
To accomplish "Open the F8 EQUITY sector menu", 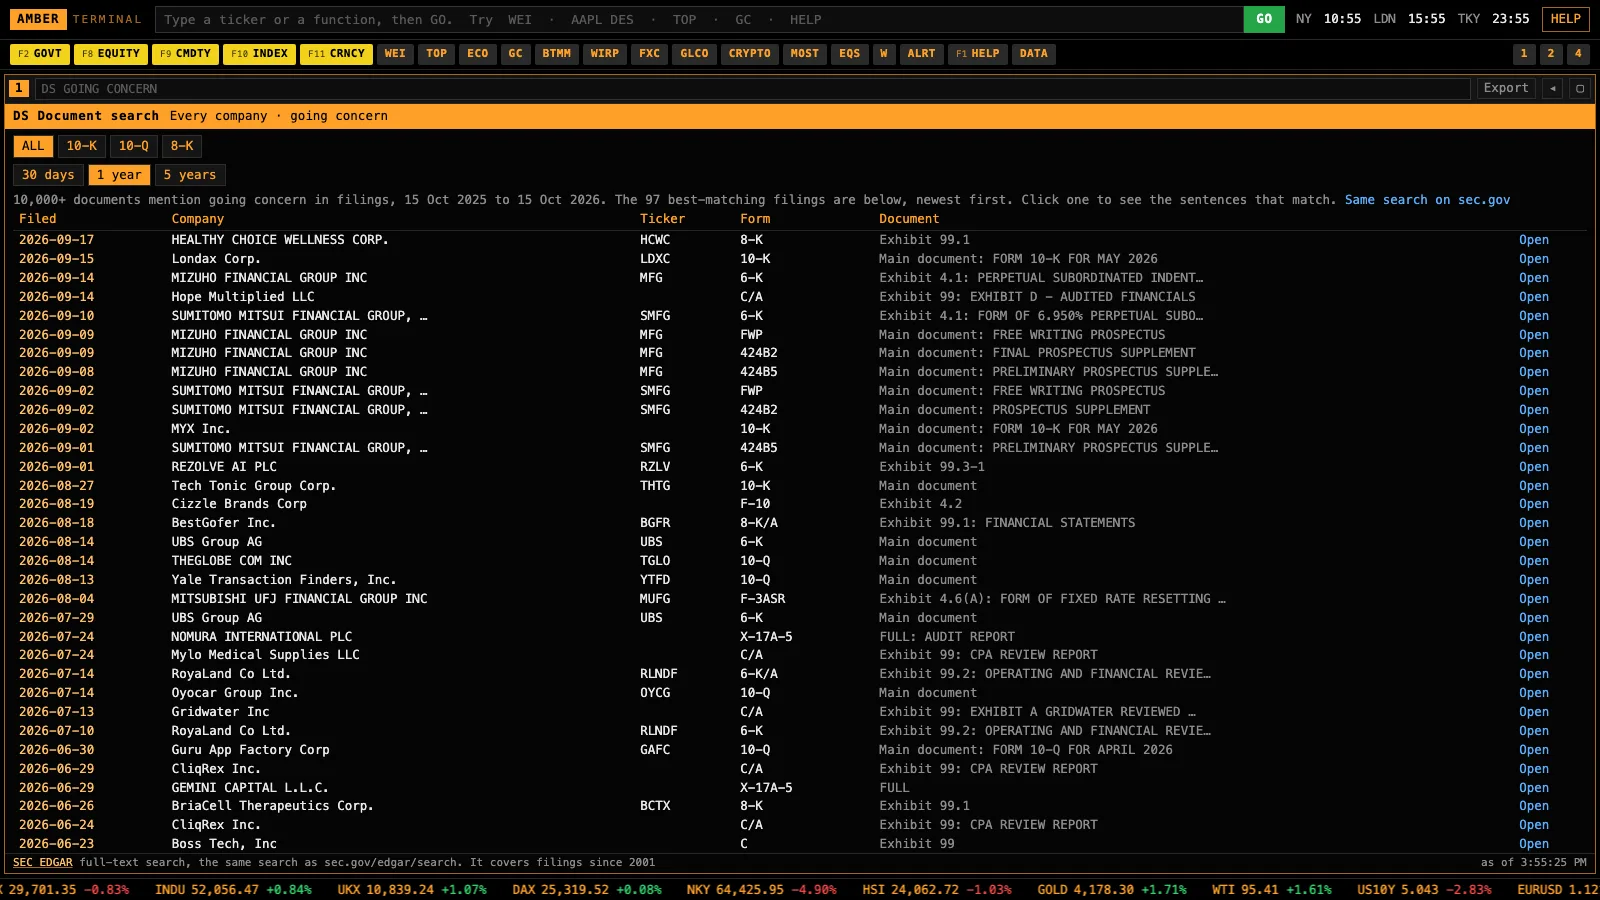I will click(111, 54).
